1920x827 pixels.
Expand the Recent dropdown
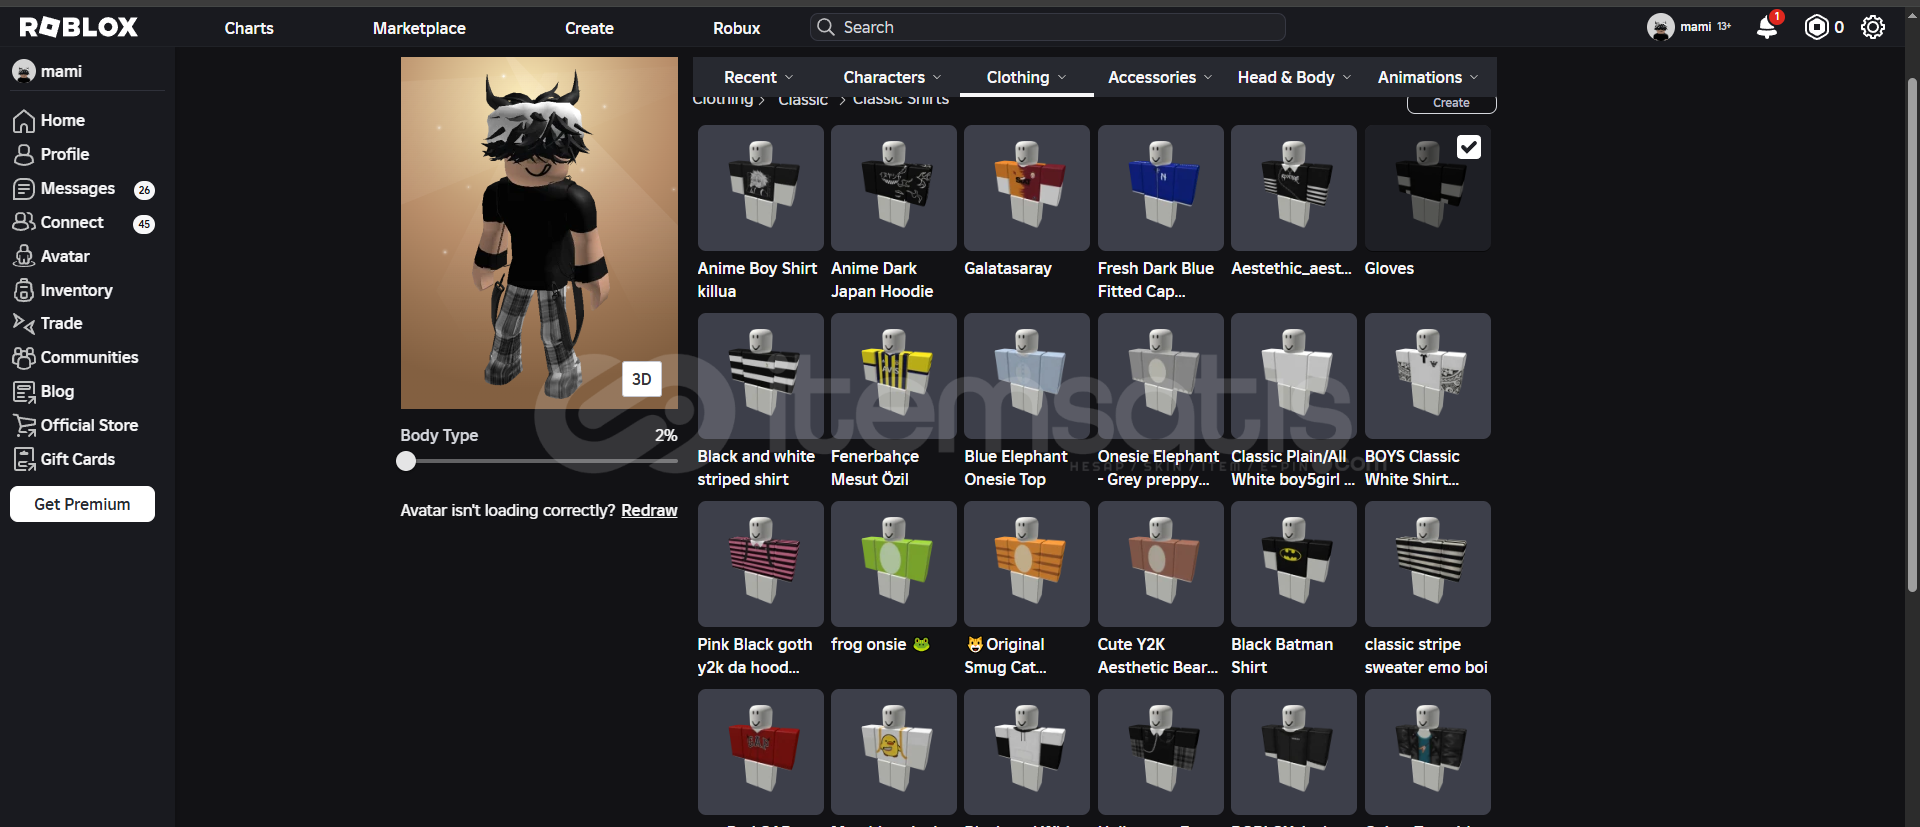coord(759,77)
